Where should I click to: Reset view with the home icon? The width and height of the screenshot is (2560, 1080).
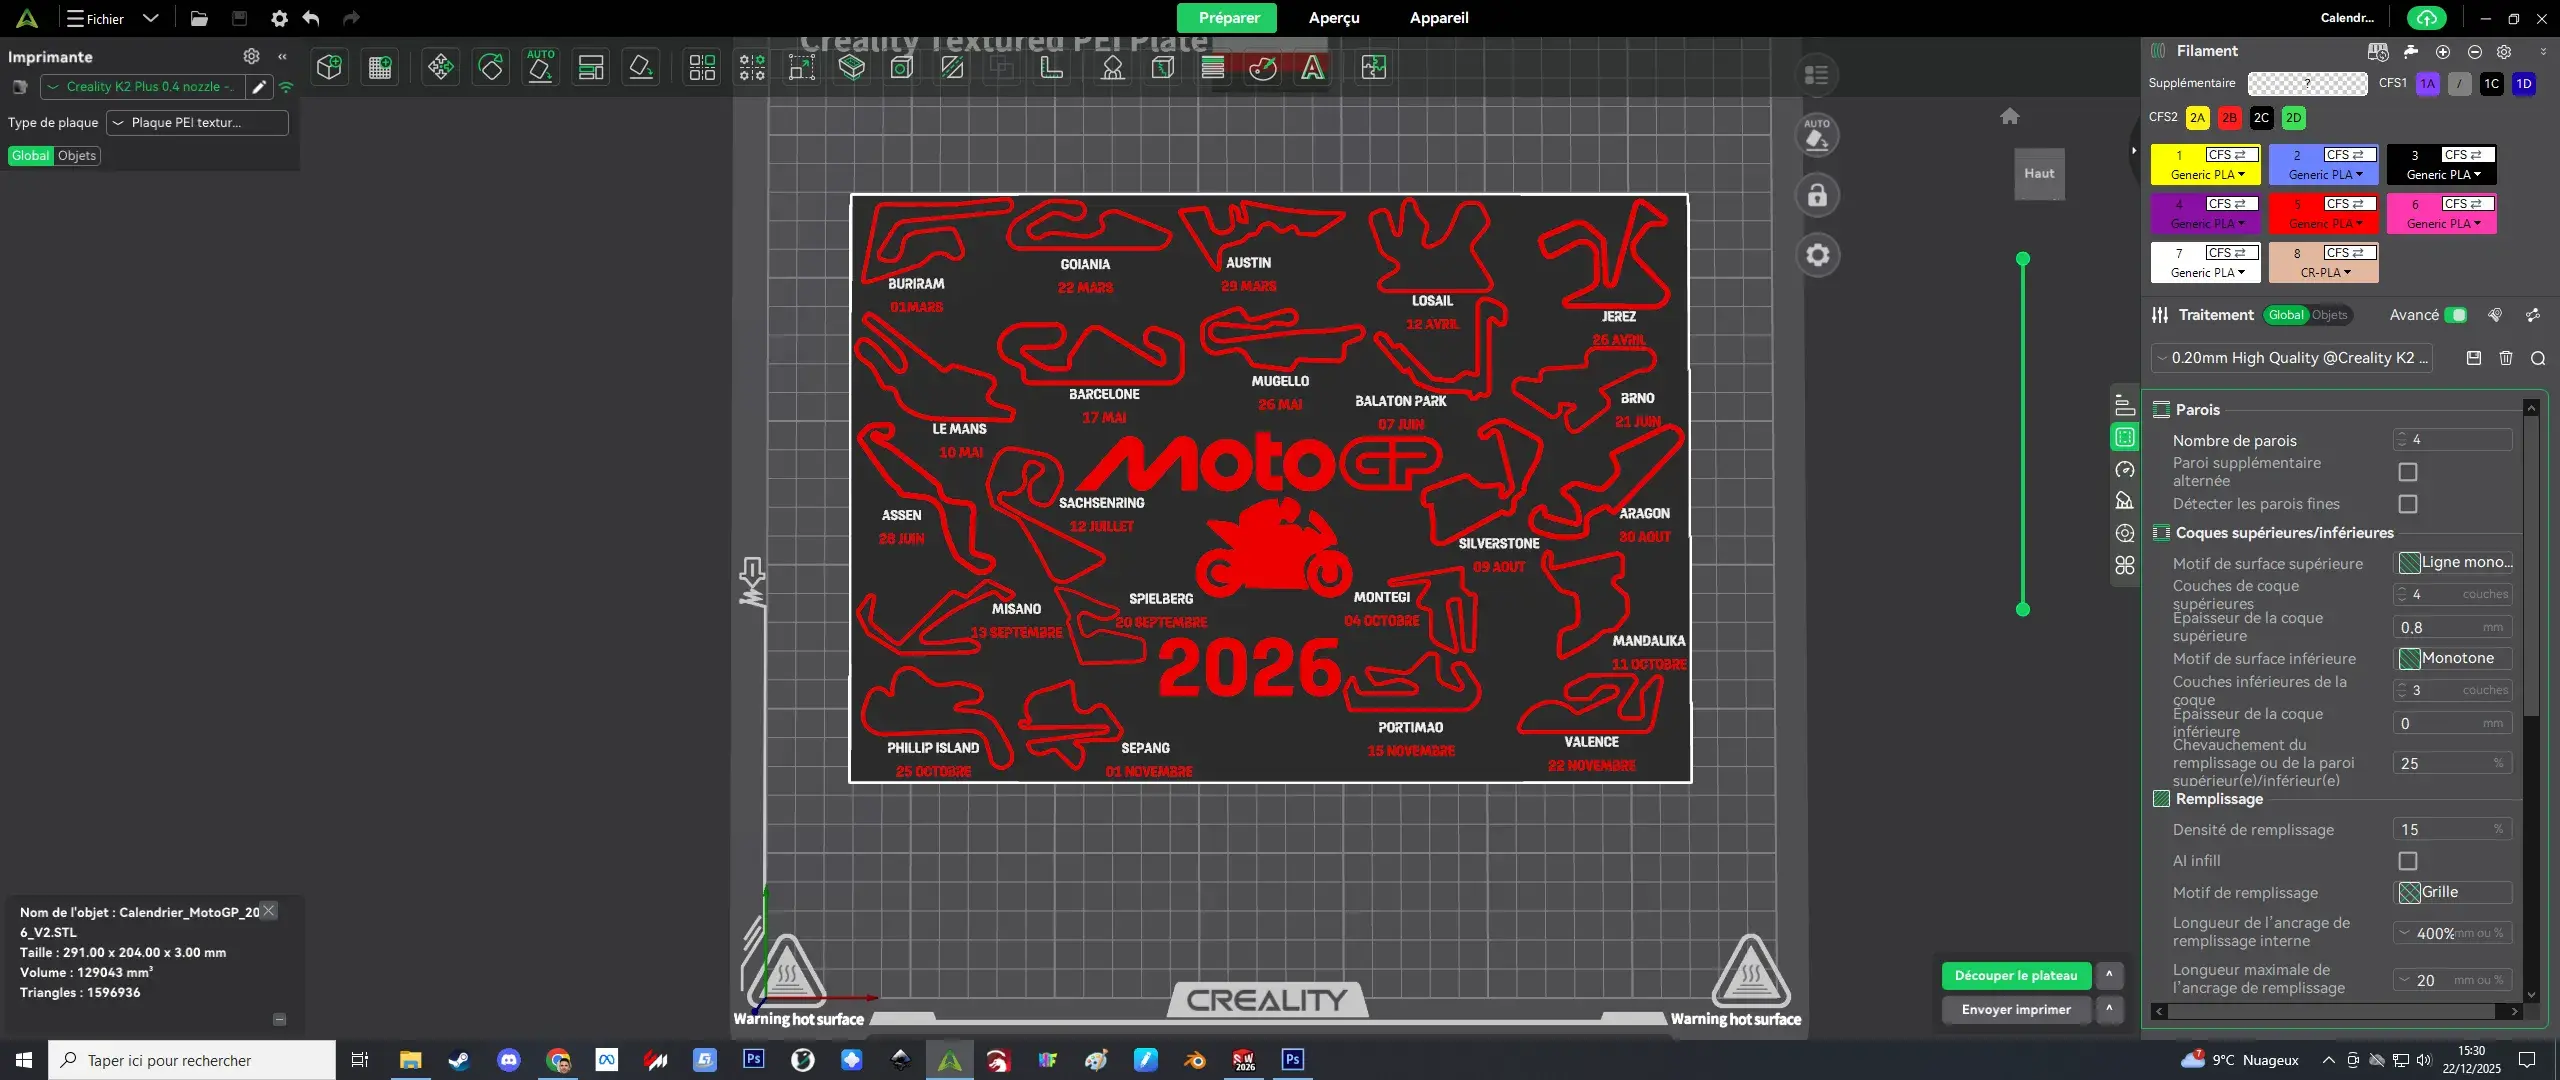click(x=2010, y=116)
